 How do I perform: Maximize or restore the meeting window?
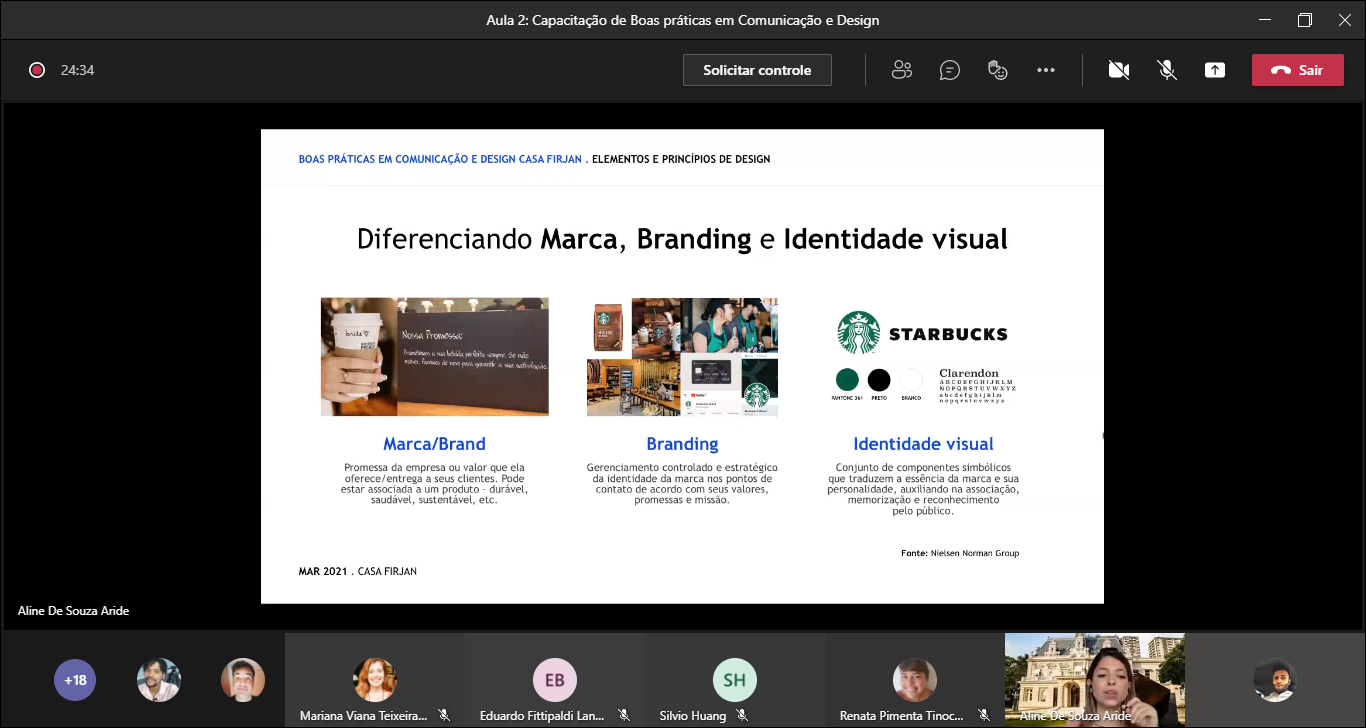coord(1304,20)
